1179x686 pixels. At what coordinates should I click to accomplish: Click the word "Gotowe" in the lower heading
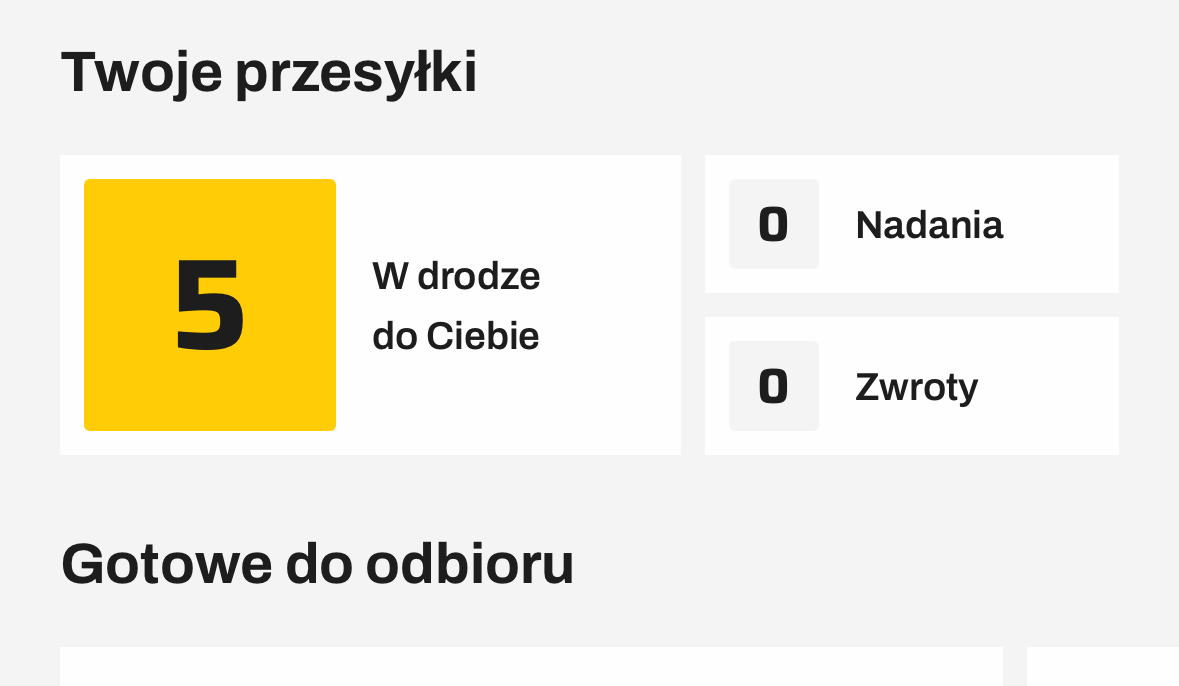click(166, 564)
